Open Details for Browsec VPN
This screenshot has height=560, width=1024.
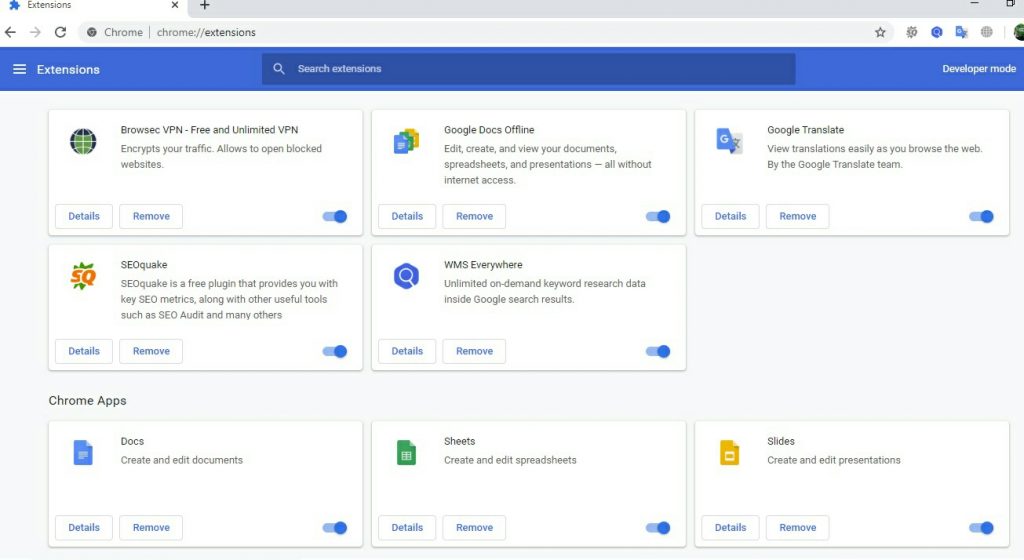coord(84,216)
